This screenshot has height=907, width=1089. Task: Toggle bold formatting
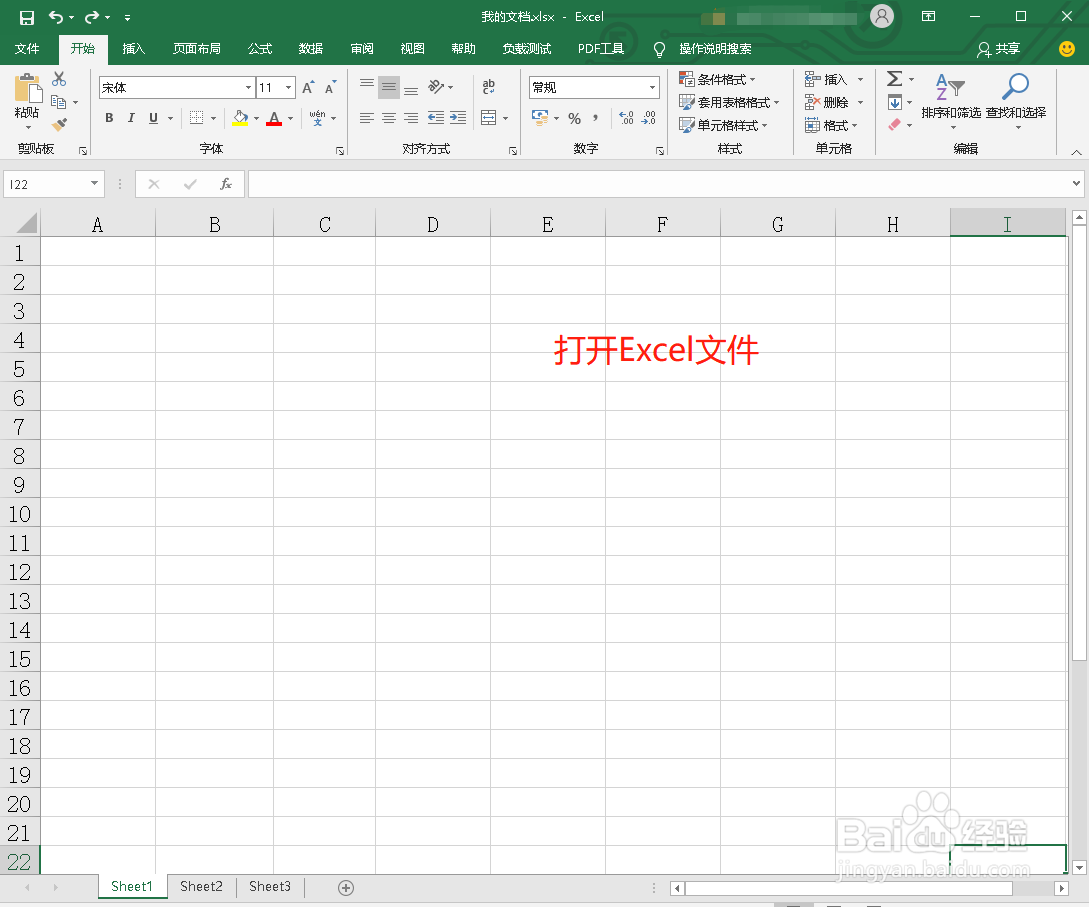(109, 118)
